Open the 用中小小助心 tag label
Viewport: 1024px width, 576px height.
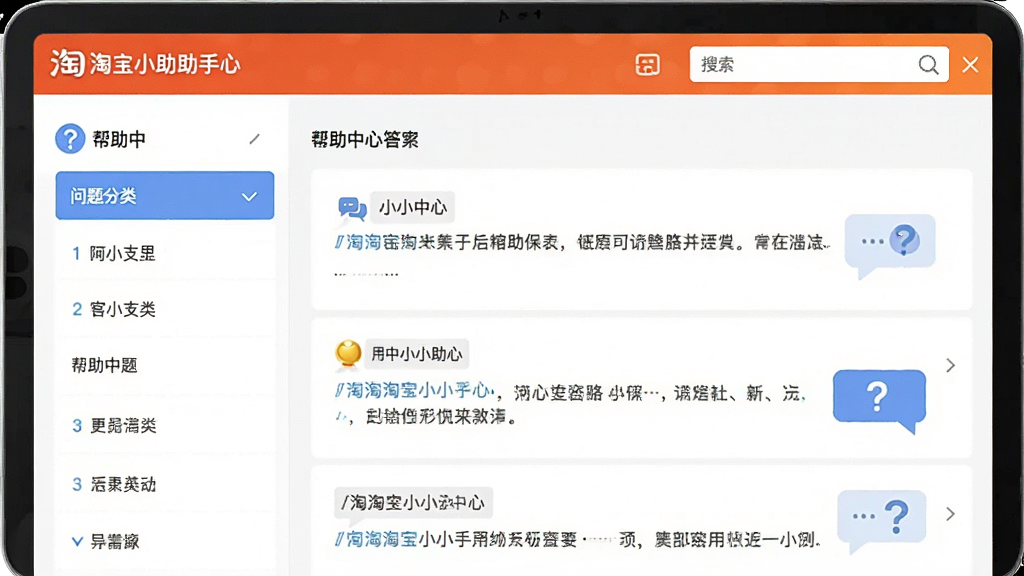coord(417,354)
